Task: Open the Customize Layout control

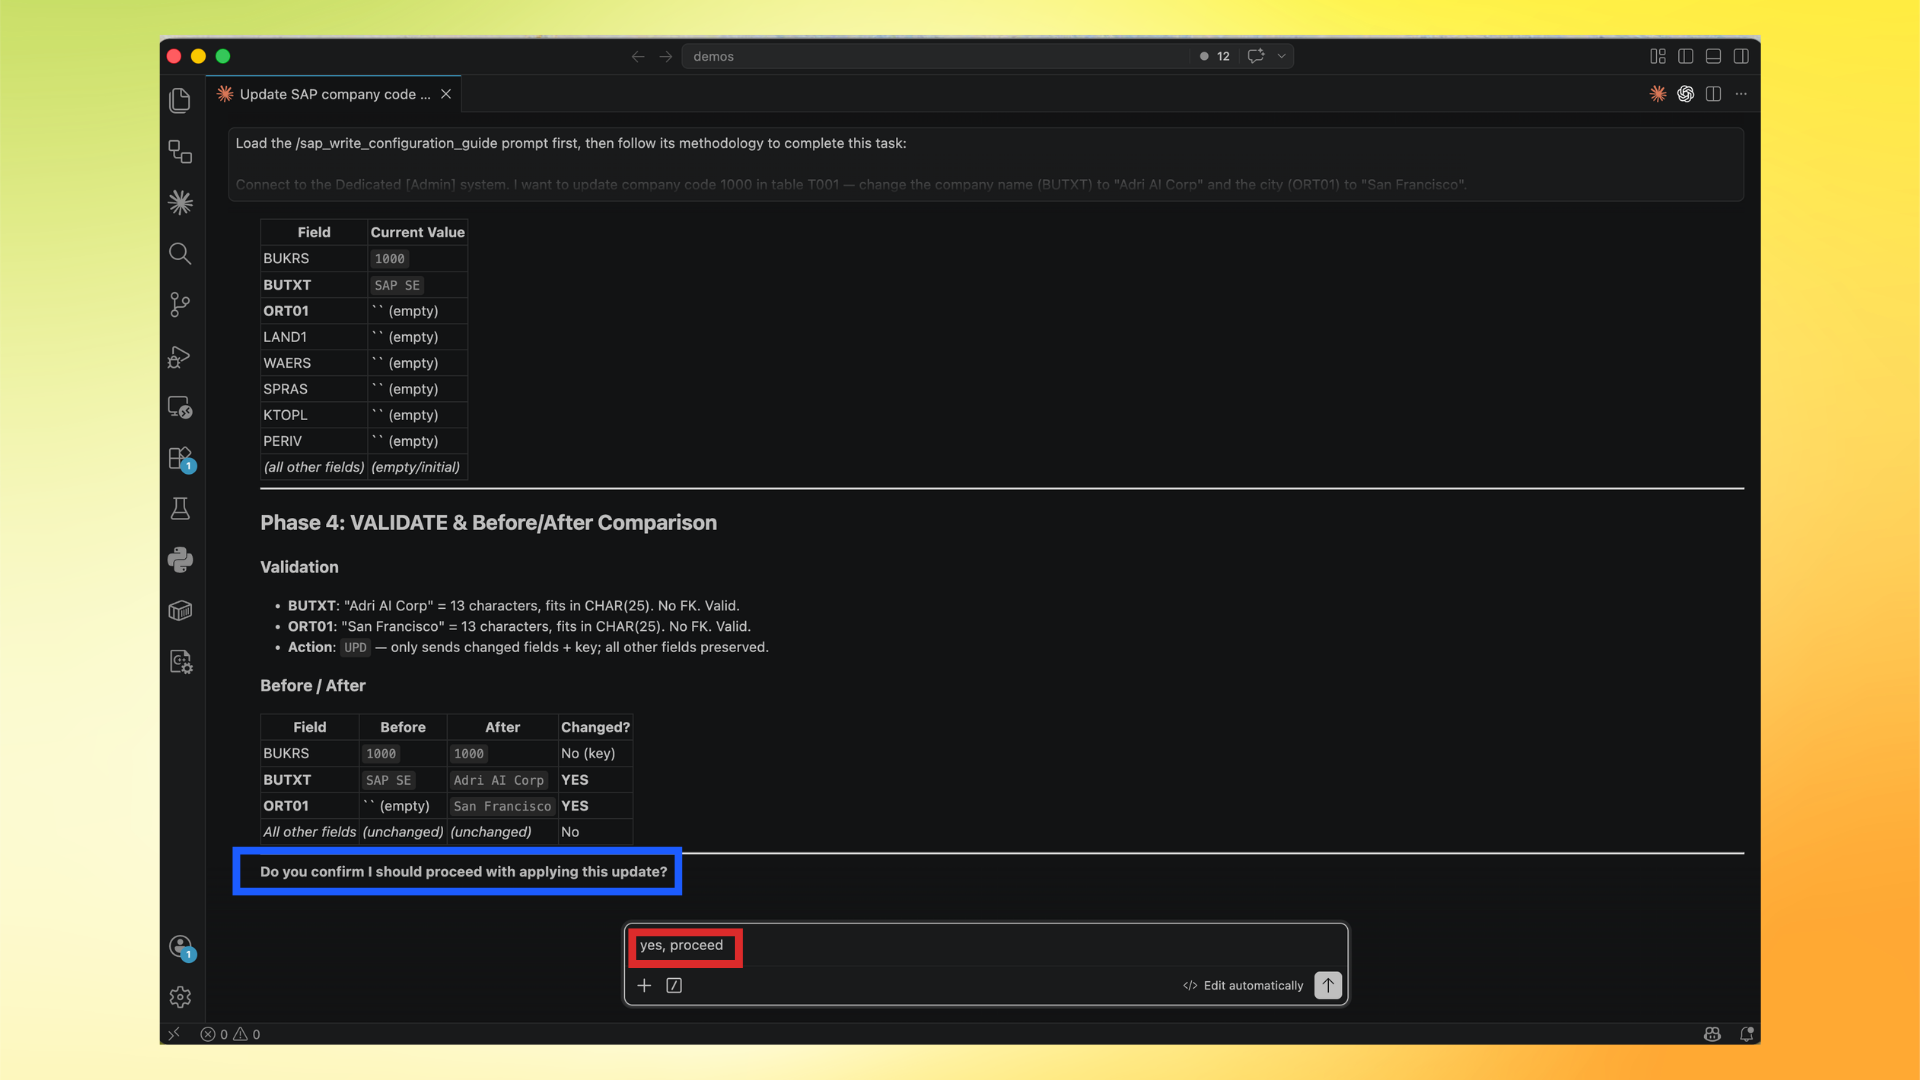Action: click(x=1658, y=56)
